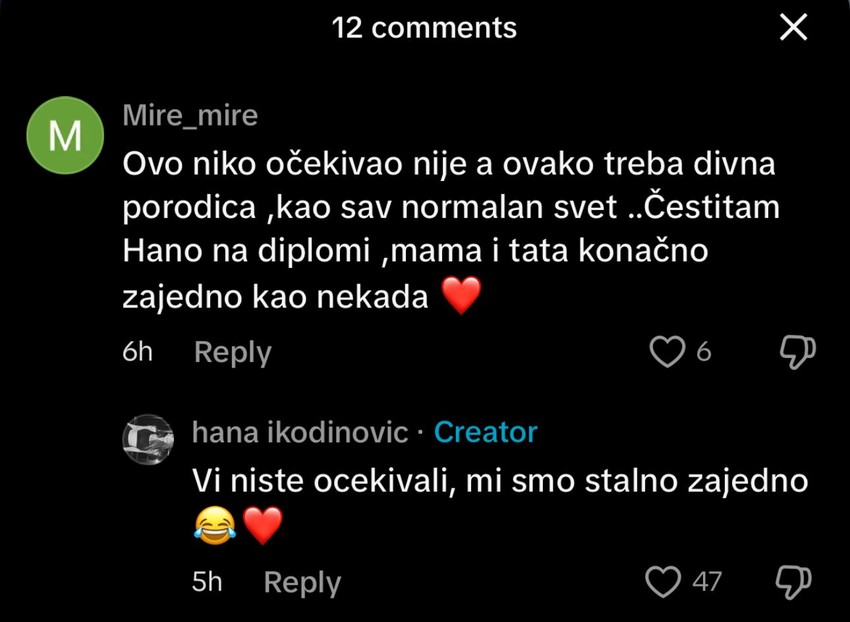Select the Creator label next to hana ikodinovic

[x=486, y=432]
